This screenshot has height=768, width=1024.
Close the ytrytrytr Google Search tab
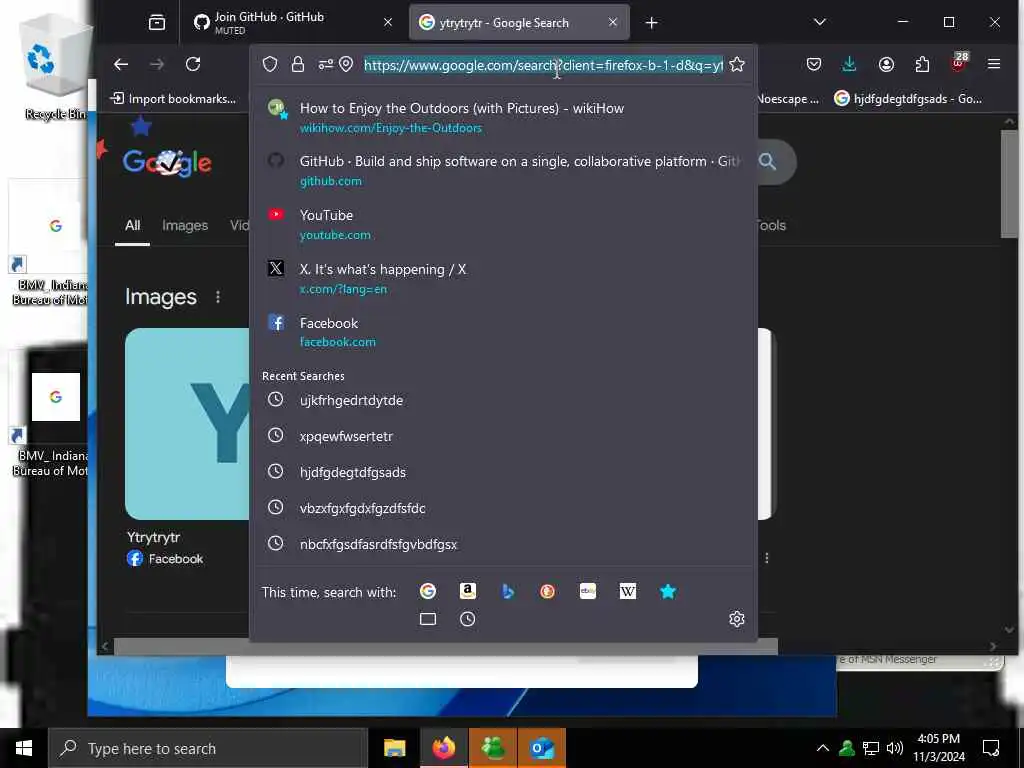tap(613, 22)
